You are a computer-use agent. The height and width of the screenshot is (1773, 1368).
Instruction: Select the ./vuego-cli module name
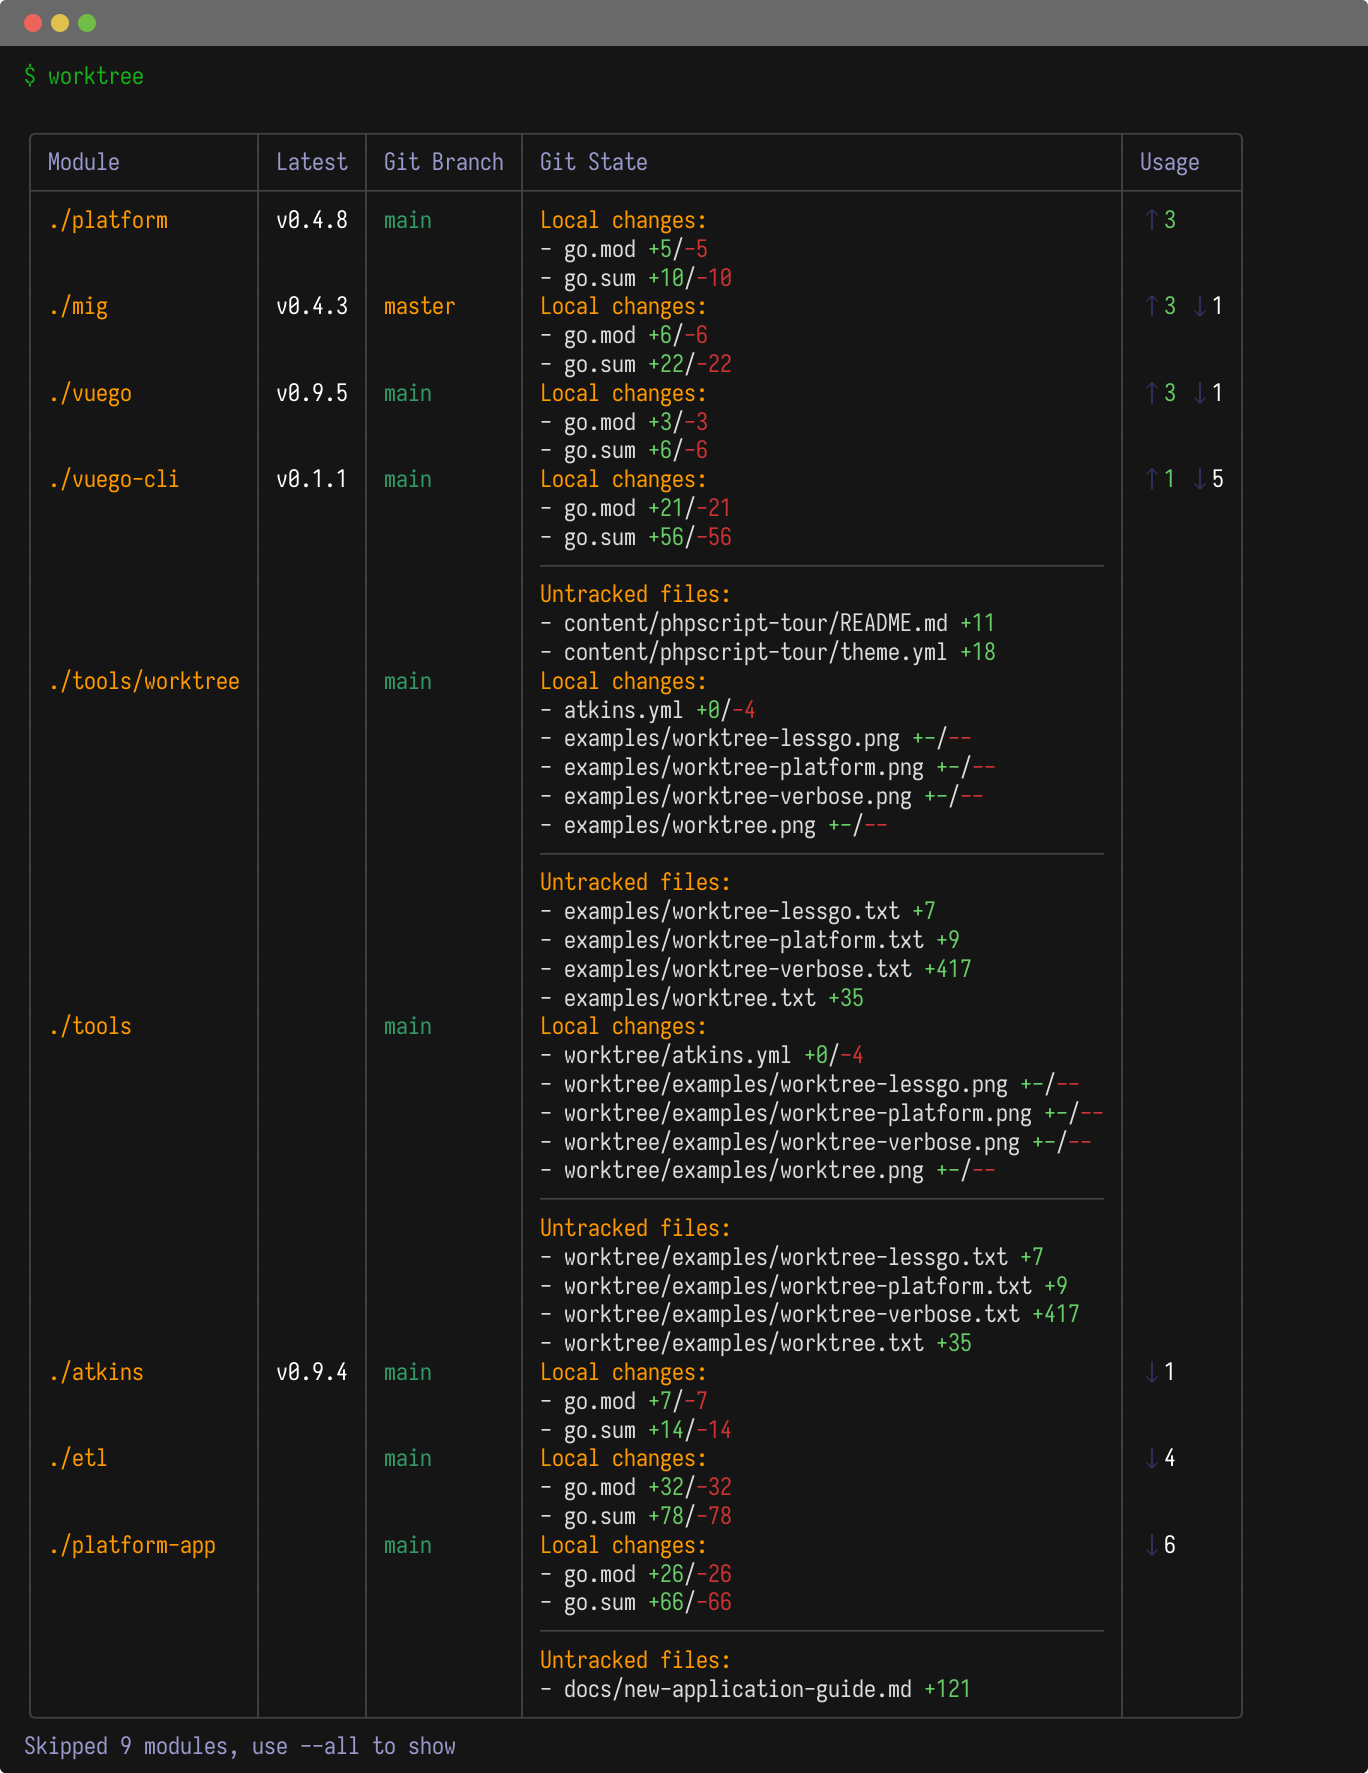[x=114, y=479]
